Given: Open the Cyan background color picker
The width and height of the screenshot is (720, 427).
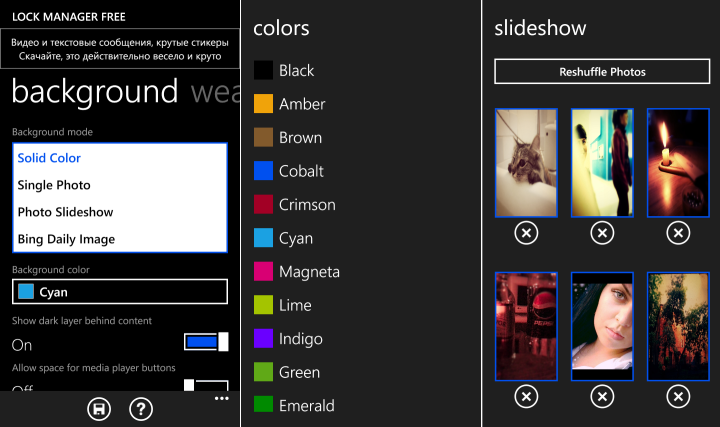Looking at the screenshot, I should tap(119, 292).
